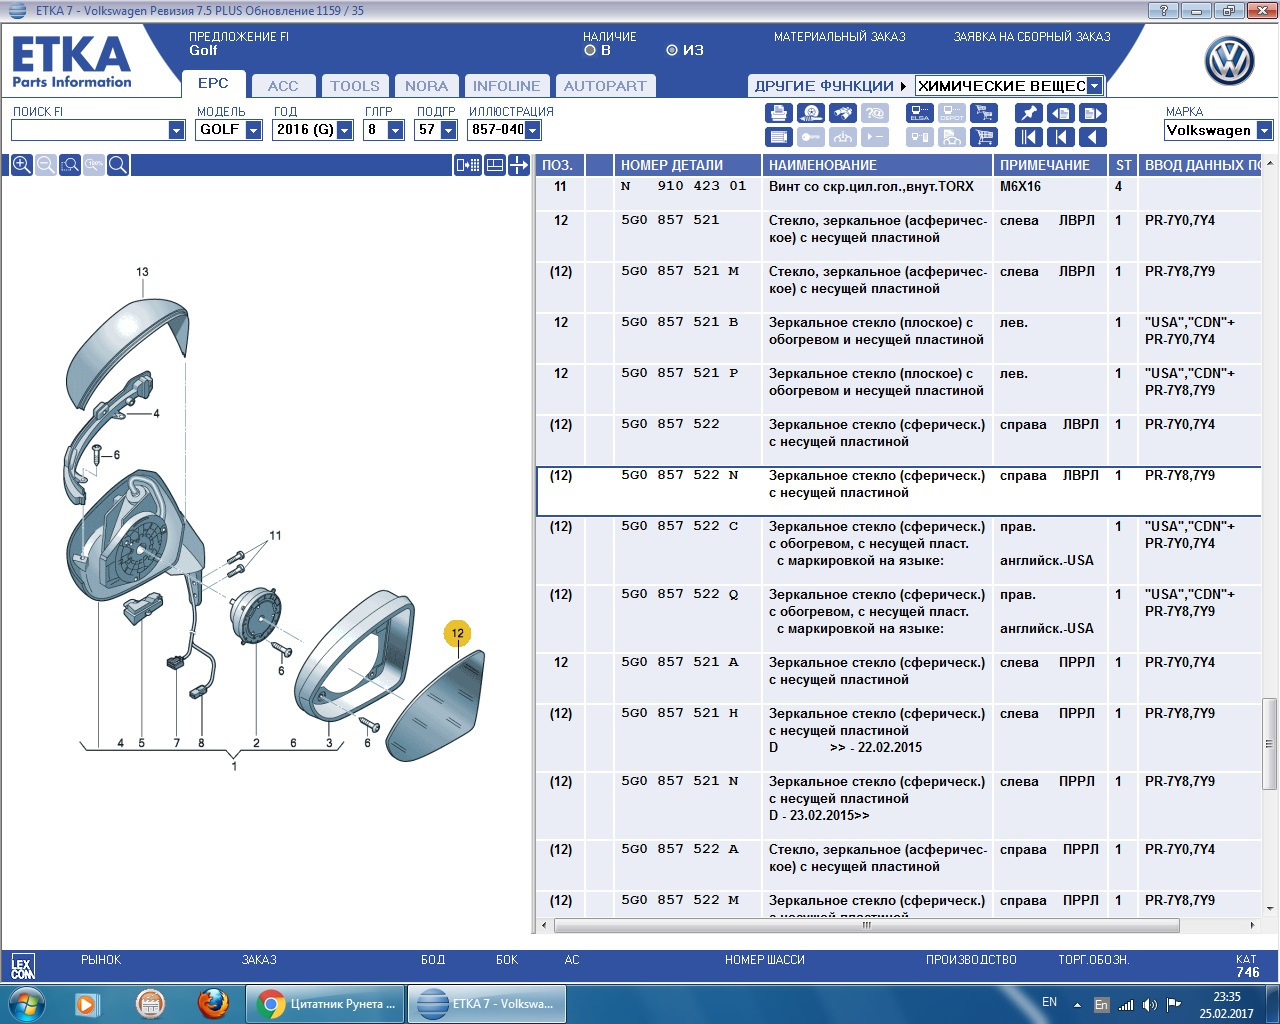
Task: Click the ПРИМЕЧАНИЕ column header
Action: pyautogui.click(x=1050, y=165)
